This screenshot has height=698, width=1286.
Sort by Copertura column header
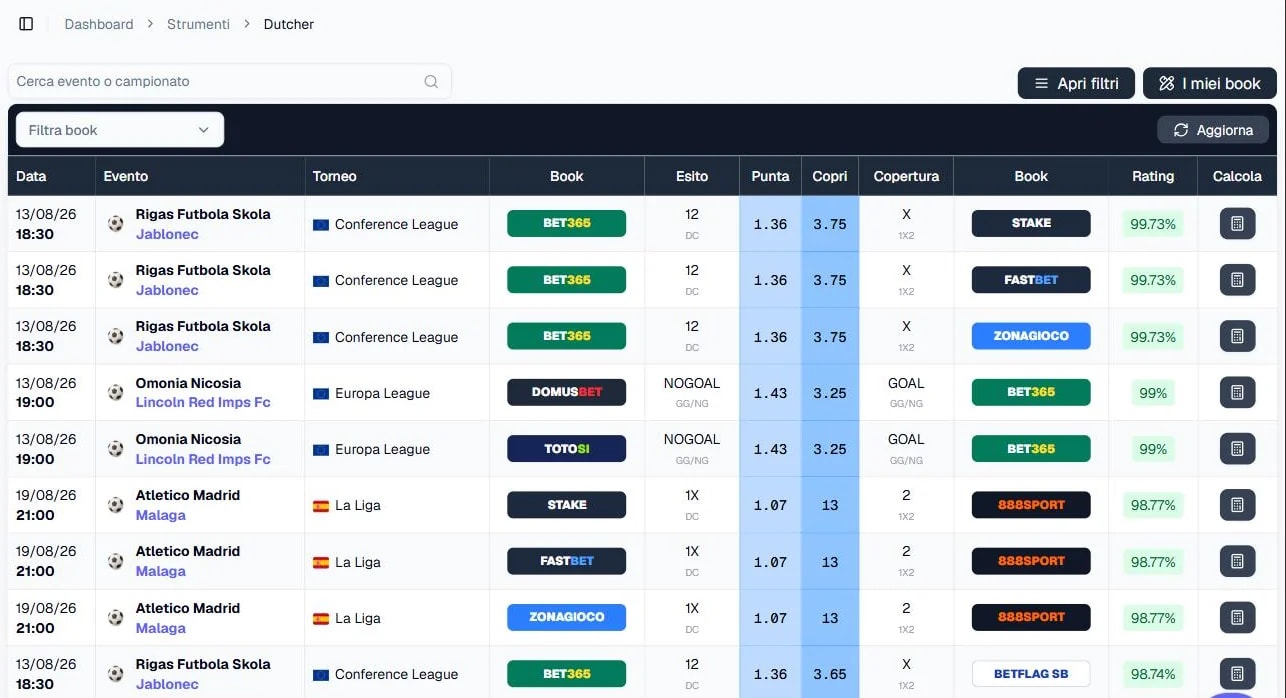tap(906, 176)
